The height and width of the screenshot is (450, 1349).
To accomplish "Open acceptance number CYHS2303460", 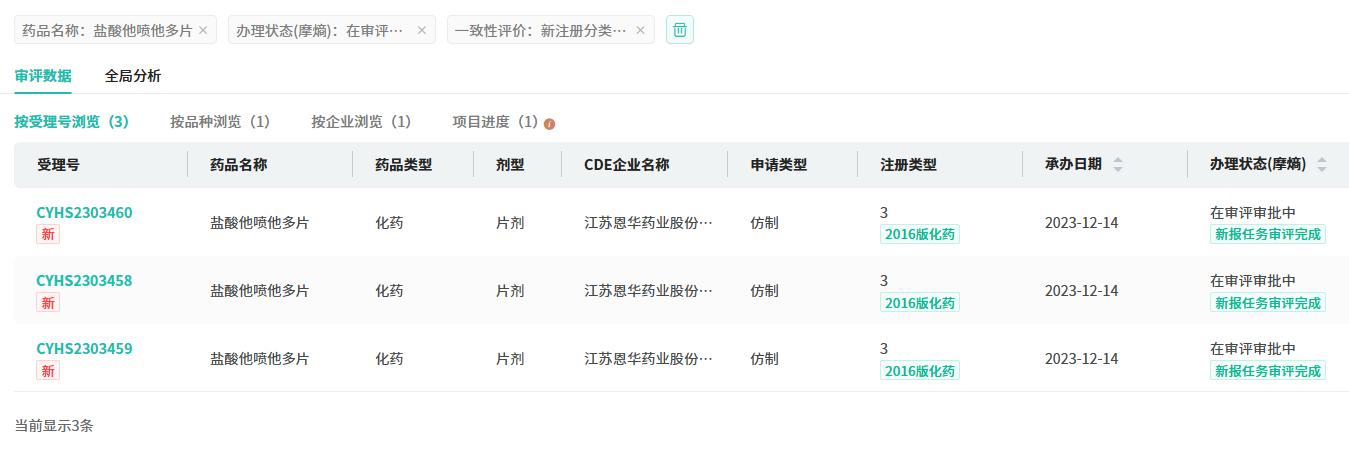I will pos(84,212).
